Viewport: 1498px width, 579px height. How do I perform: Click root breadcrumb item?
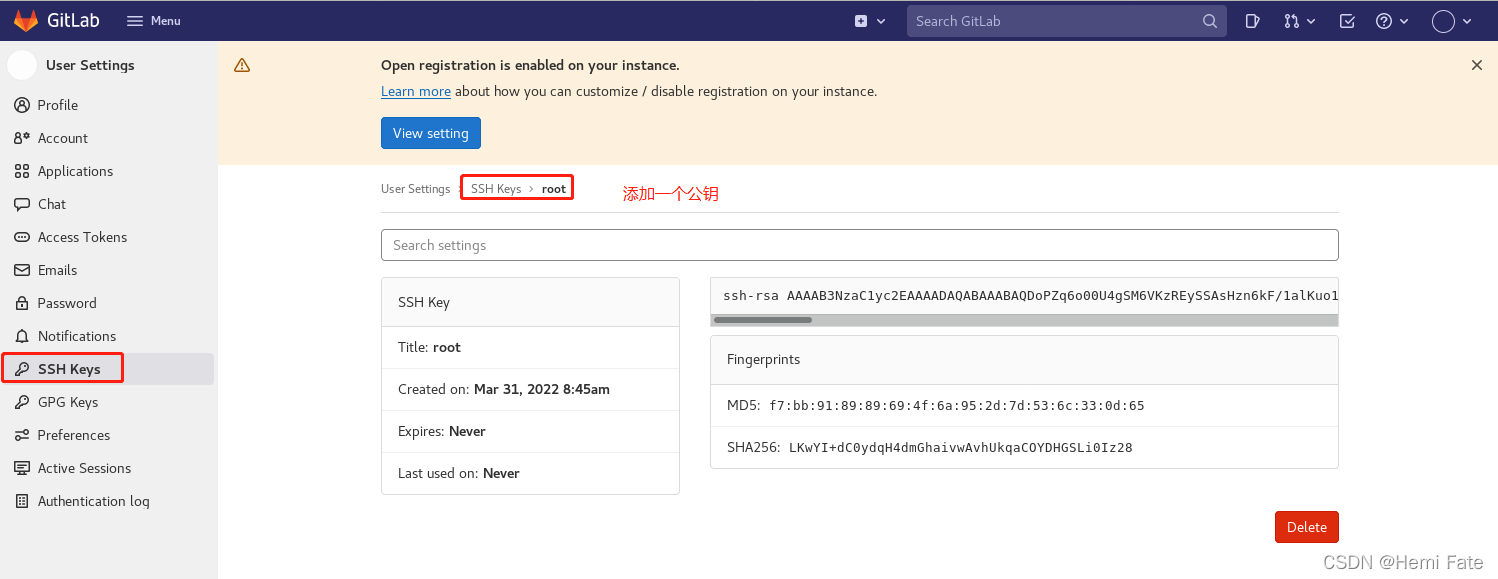point(554,189)
